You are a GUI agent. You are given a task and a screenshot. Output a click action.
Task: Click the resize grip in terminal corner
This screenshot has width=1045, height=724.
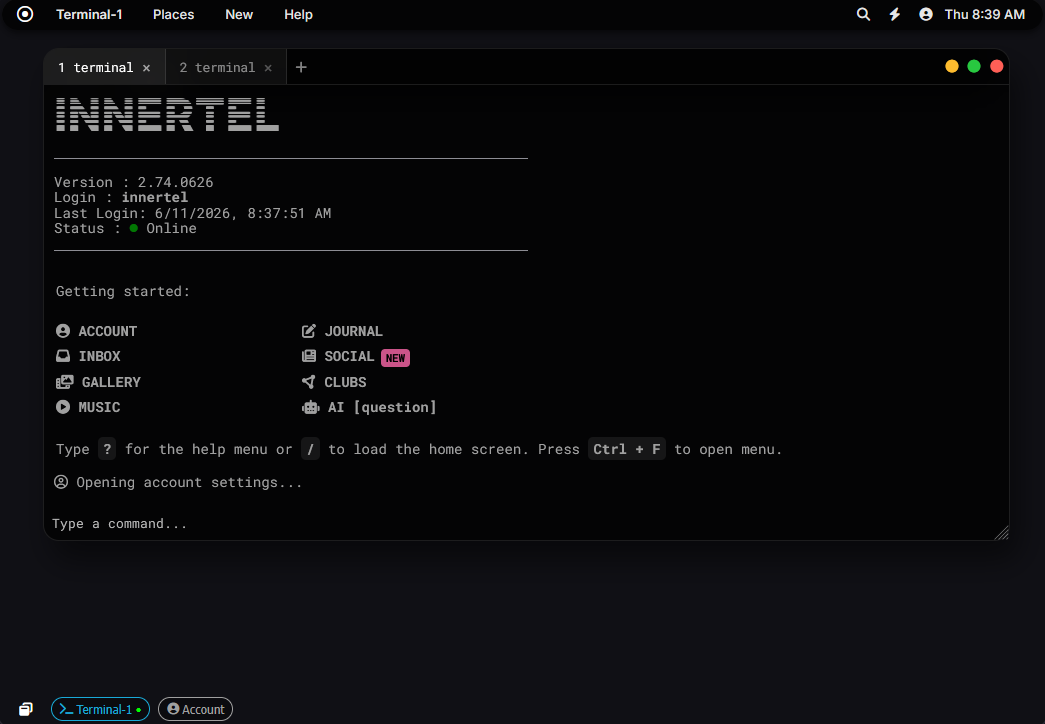click(1001, 532)
